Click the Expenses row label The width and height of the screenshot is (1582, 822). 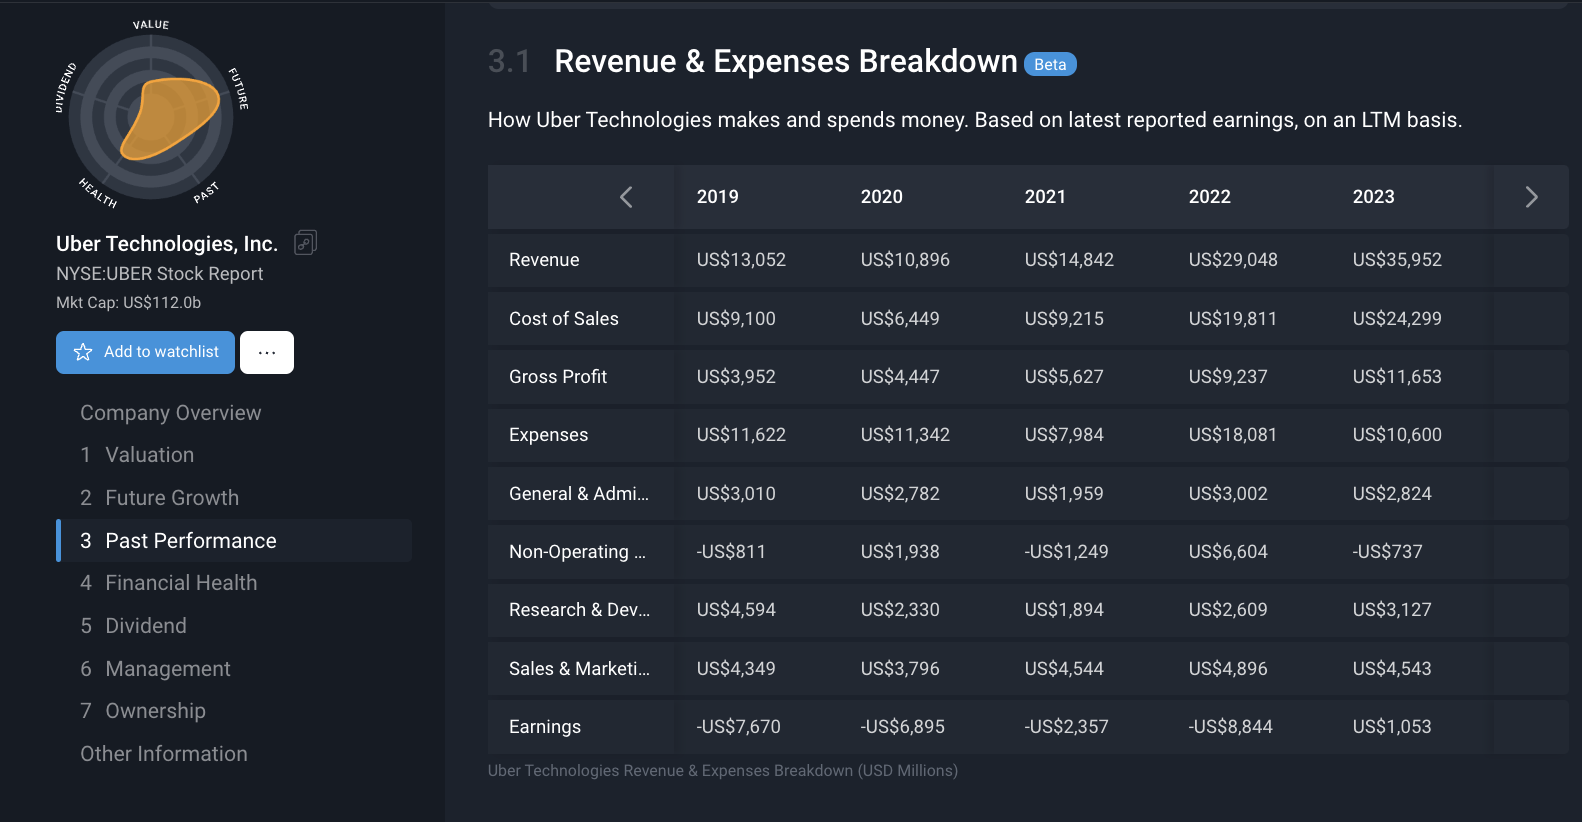pyautogui.click(x=549, y=435)
